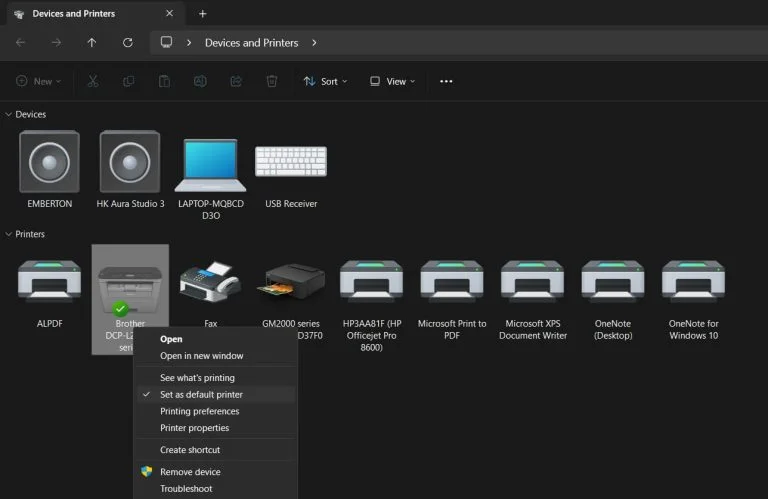
Task: Go up one folder level
Action: pos(92,43)
